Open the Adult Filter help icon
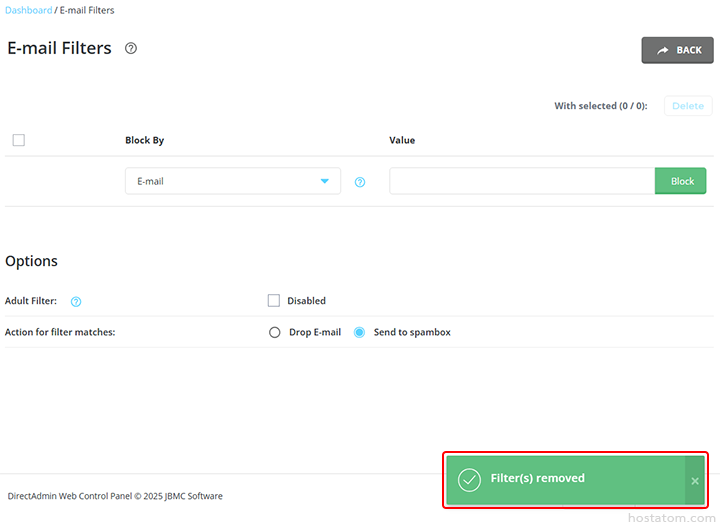The image size is (720, 526). 76,301
